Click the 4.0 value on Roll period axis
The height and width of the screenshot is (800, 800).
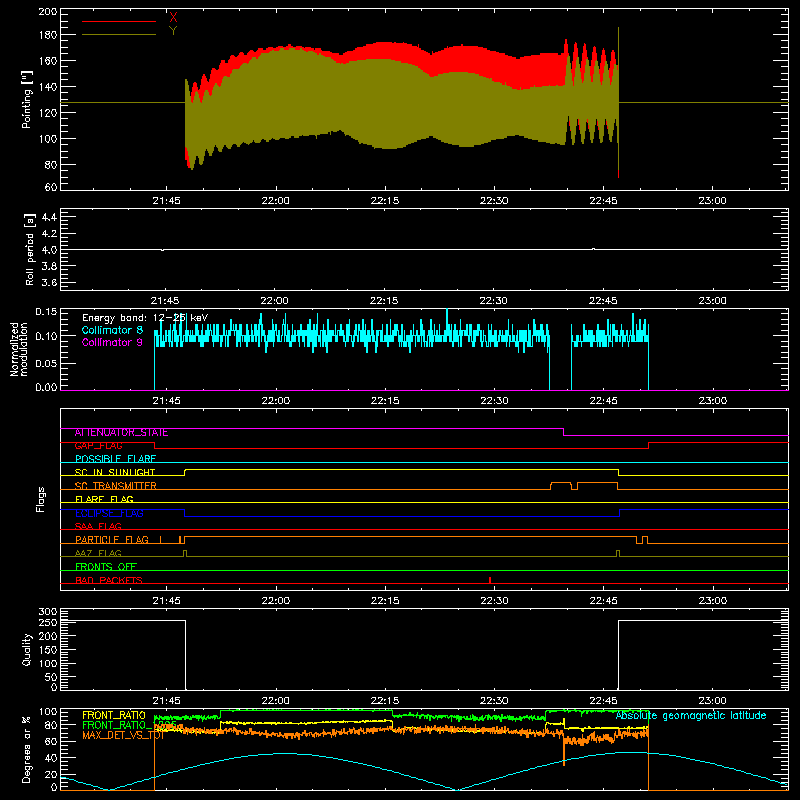pos(49,250)
